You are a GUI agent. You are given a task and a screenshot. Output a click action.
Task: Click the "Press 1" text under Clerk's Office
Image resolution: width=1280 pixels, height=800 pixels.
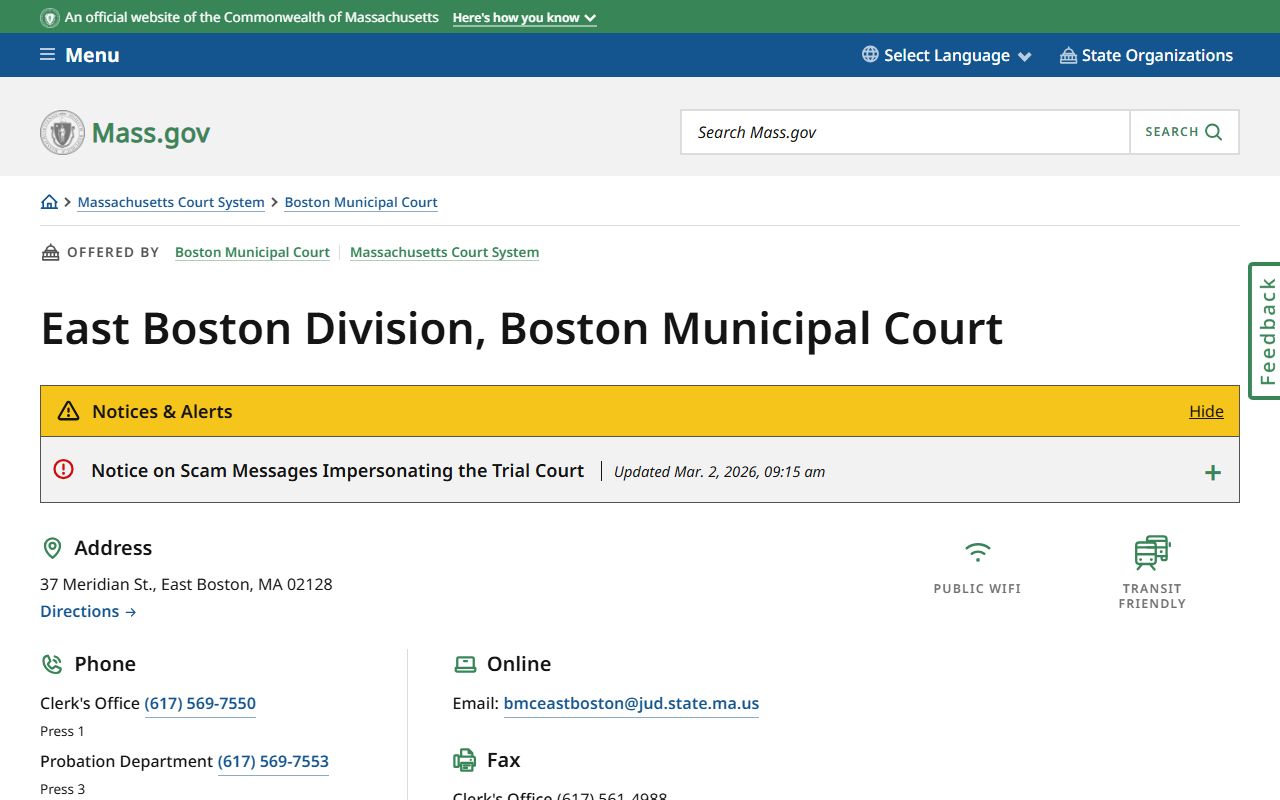(x=62, y=731)
